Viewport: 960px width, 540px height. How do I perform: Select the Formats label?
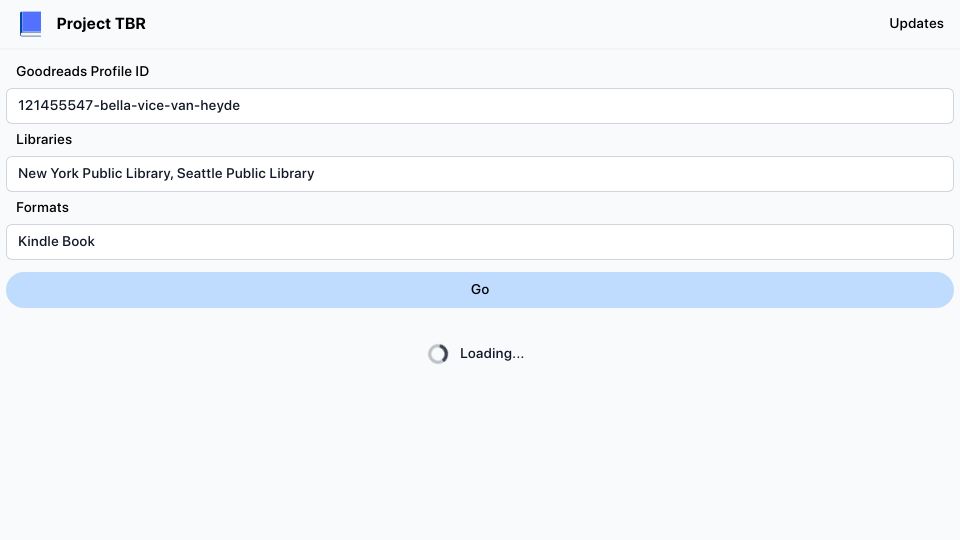click(x=42, y=208)
